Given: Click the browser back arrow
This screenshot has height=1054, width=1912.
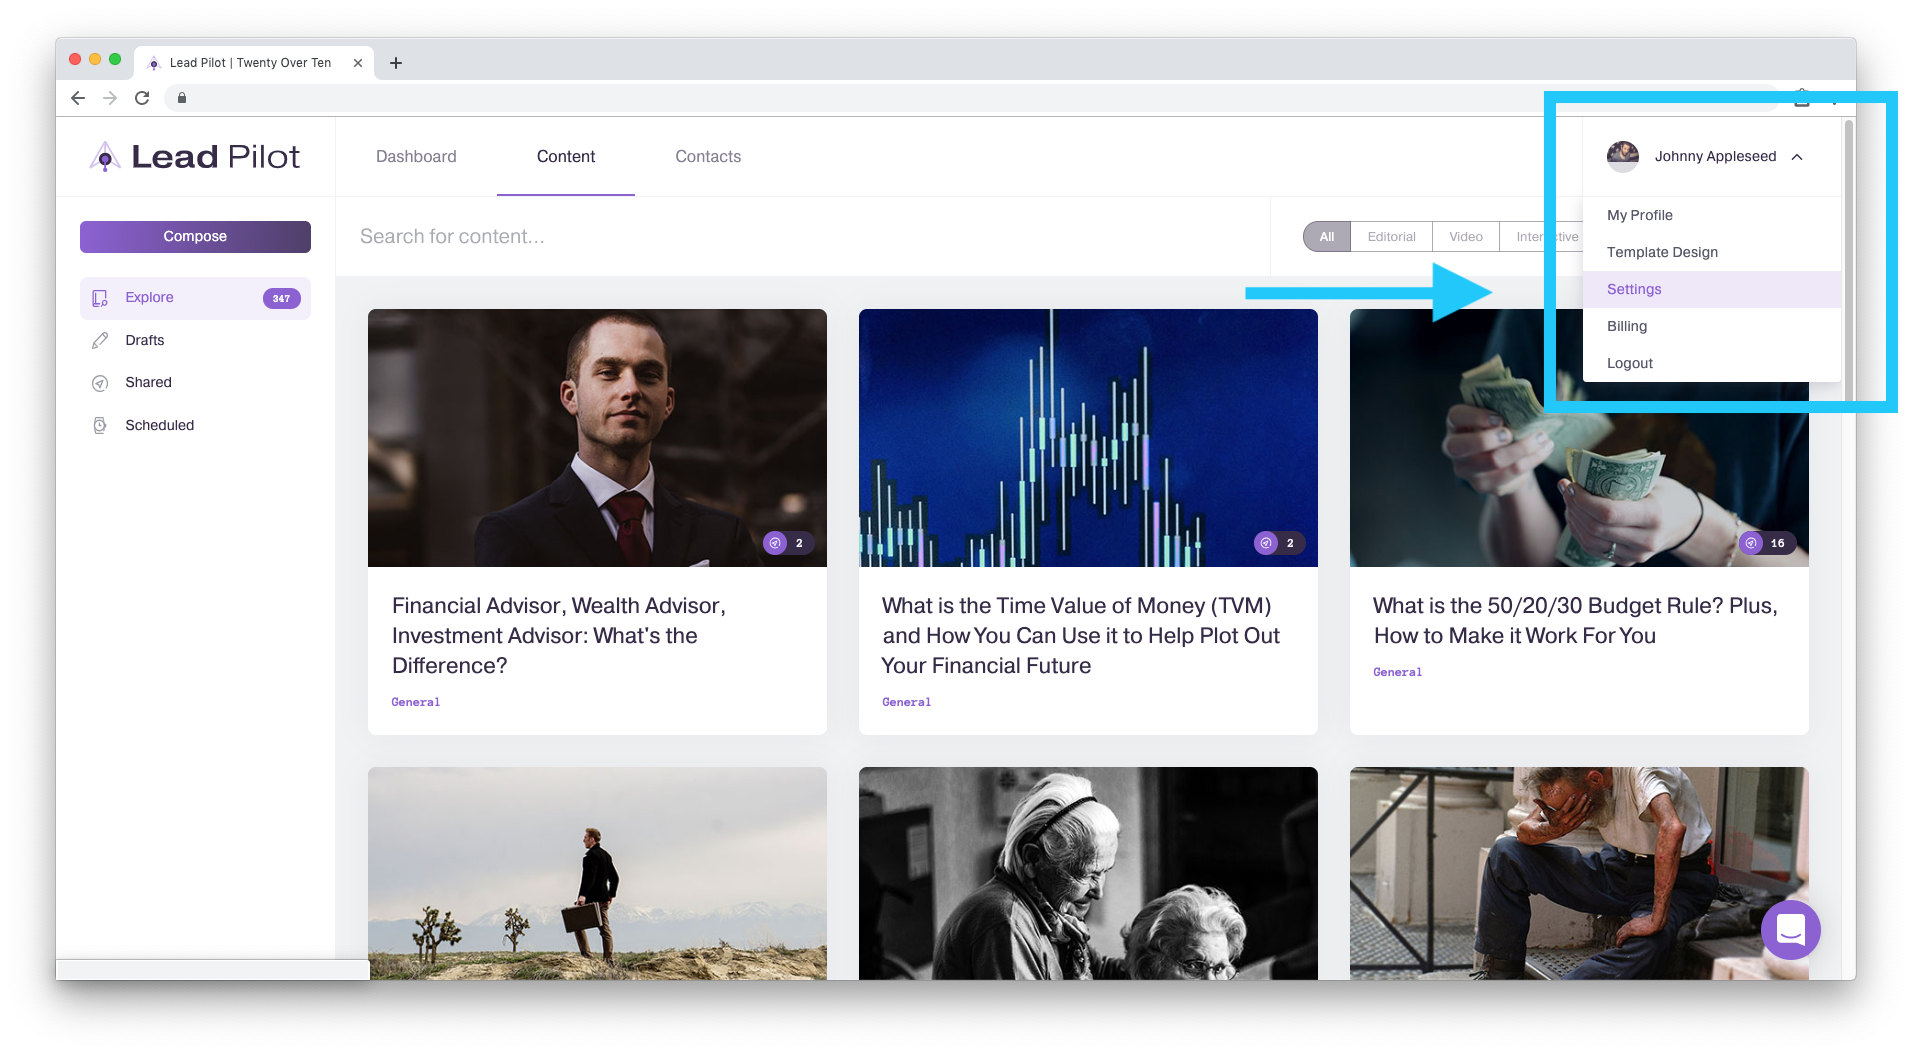Looking at the screenshot, I should (x=78, y=98).
